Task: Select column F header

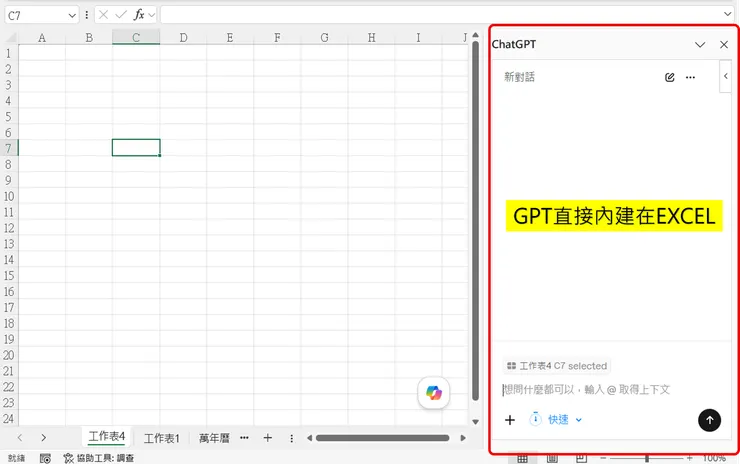Action: pyautogui.click(x=277, y=37)
